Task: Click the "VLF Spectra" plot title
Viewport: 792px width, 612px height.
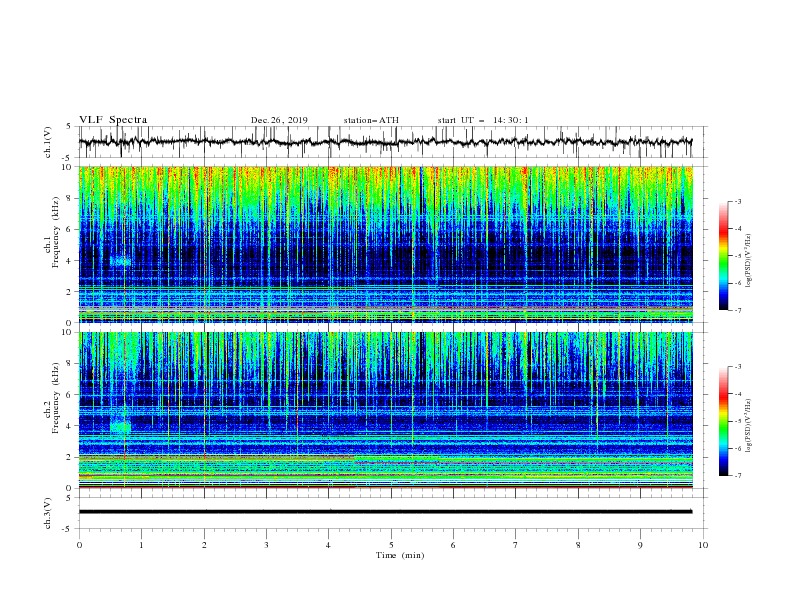Action: tap(113, 120)
